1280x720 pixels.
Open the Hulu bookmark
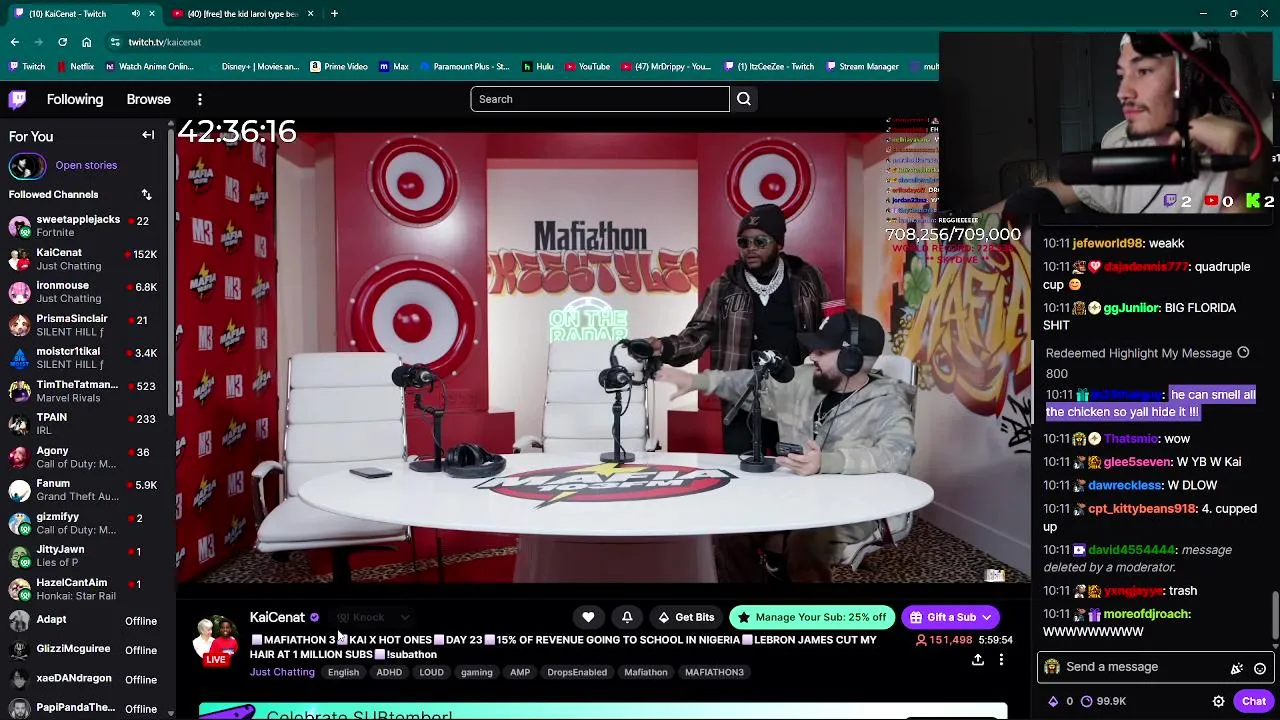[538, 66]
